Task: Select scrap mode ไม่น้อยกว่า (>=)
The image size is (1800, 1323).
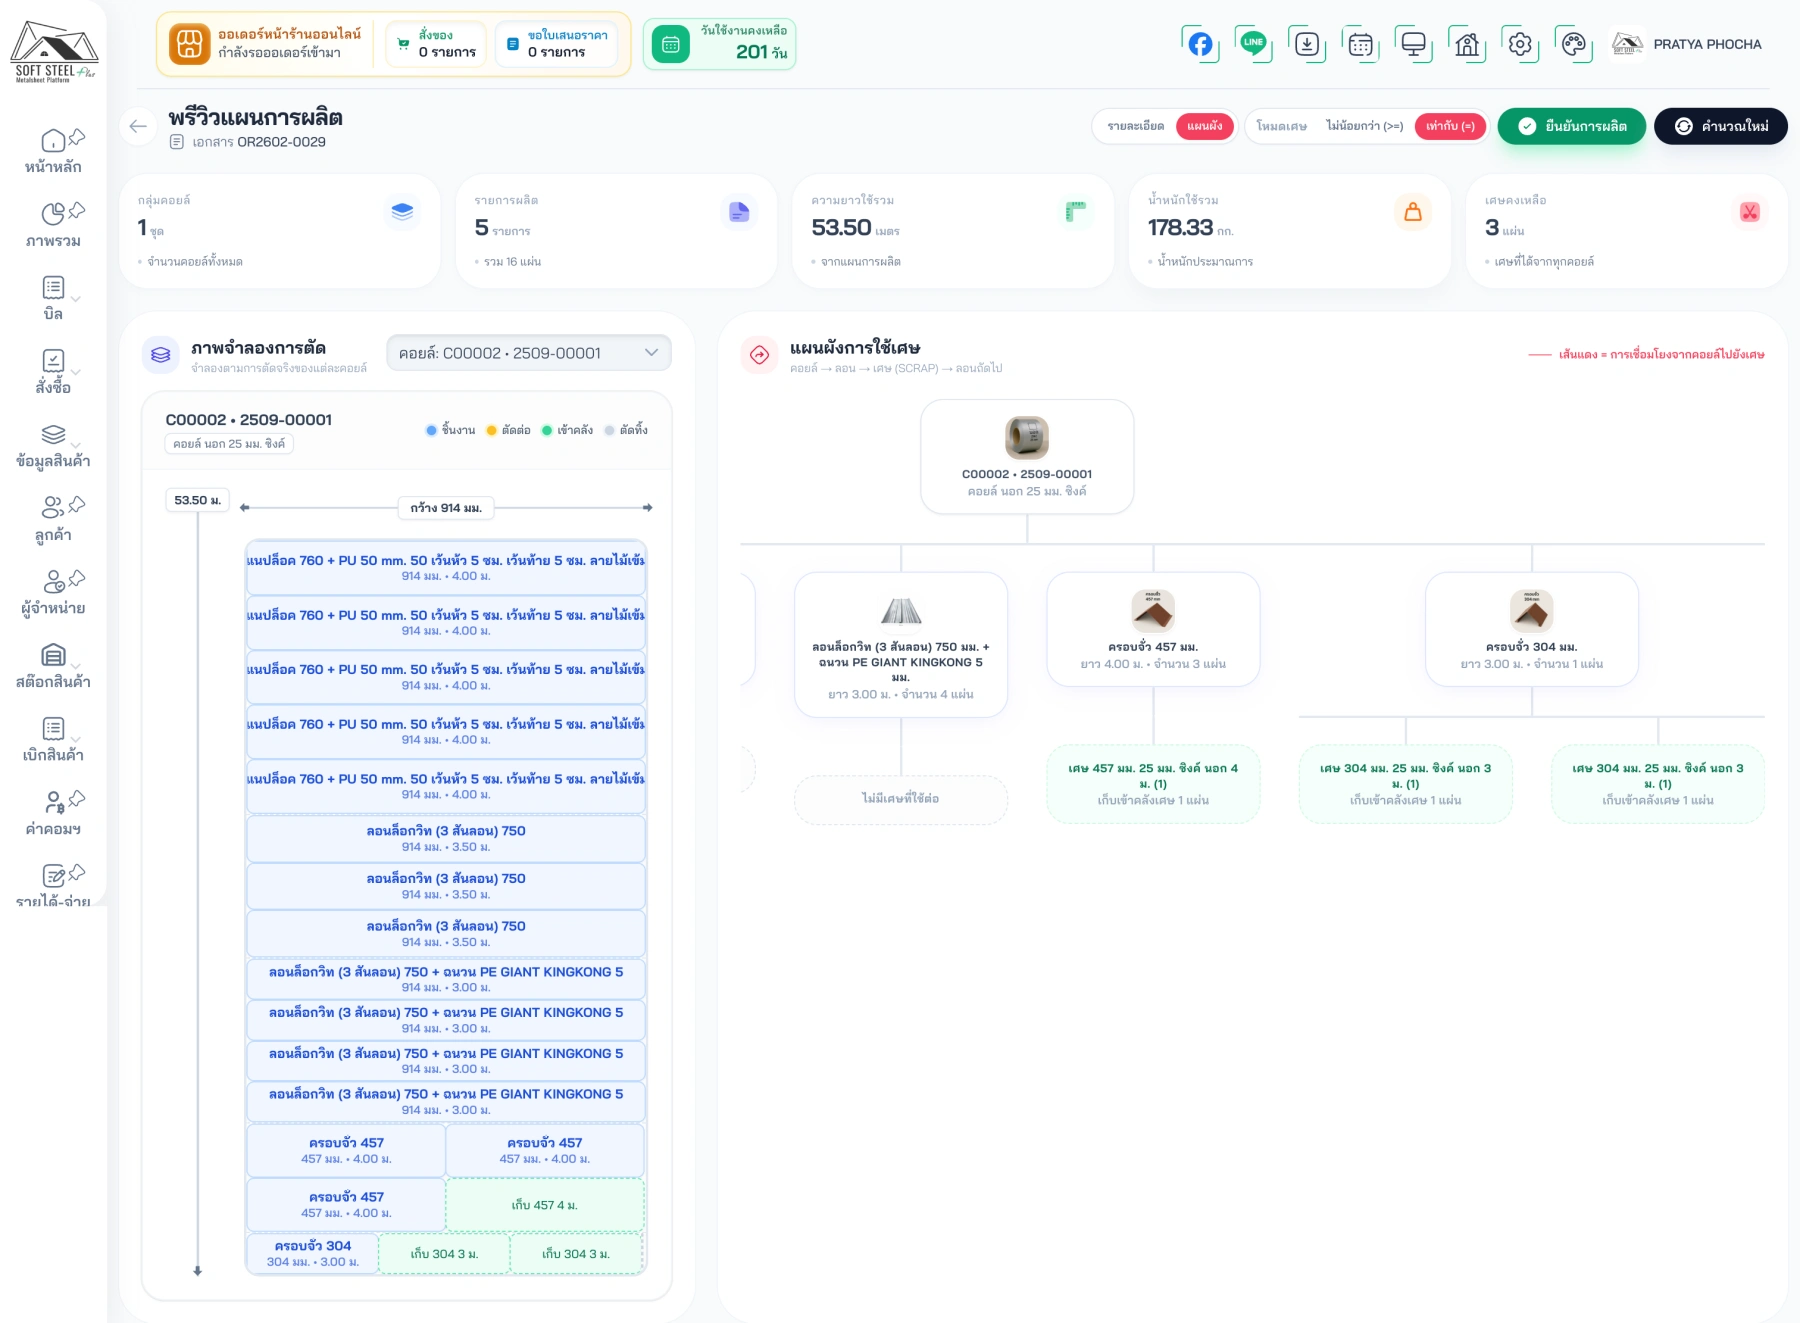Action: pyautogui.click(x=1364, y=126)
